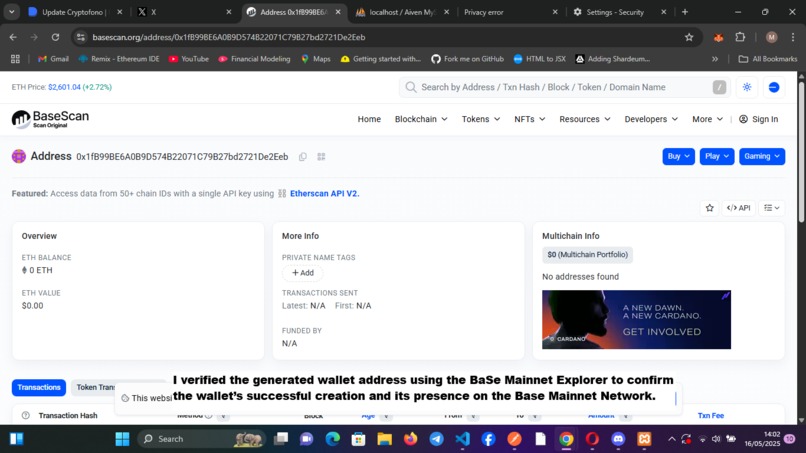Open a new browser tab
Image resolution: width=806 pixels, height=453 pixels.
point(685,12)
